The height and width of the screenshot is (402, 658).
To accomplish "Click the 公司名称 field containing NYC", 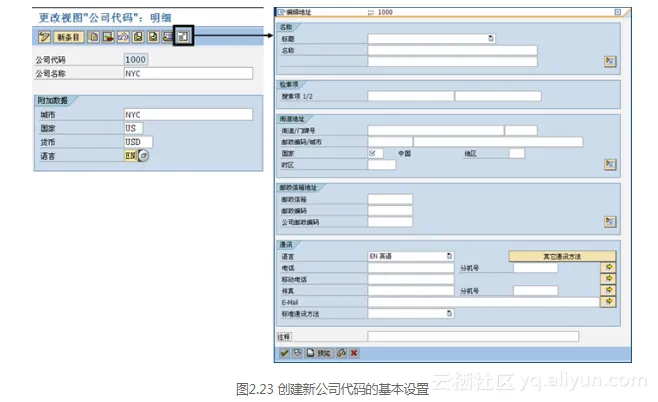I will 188,73.
